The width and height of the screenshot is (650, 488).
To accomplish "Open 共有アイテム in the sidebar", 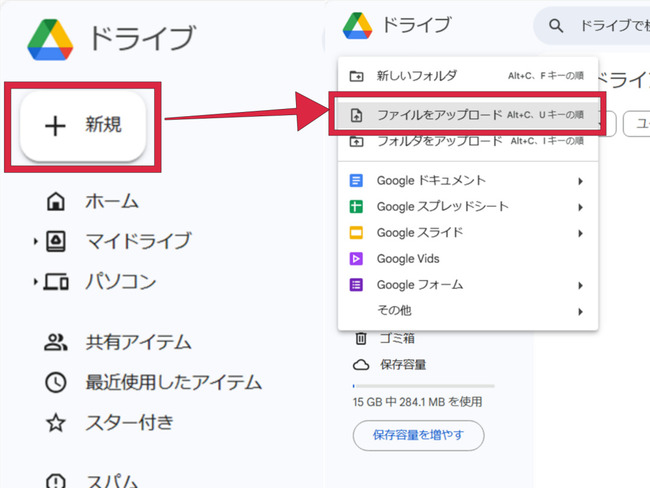I will point(138,342).
